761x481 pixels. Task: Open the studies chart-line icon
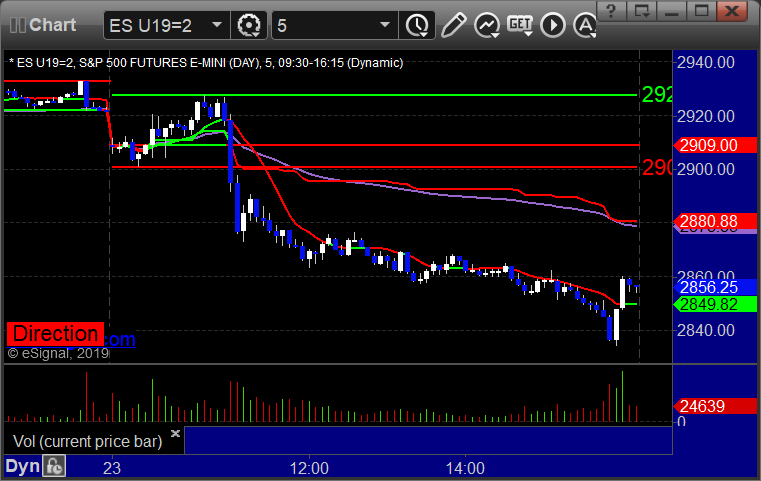click(487, 25)
